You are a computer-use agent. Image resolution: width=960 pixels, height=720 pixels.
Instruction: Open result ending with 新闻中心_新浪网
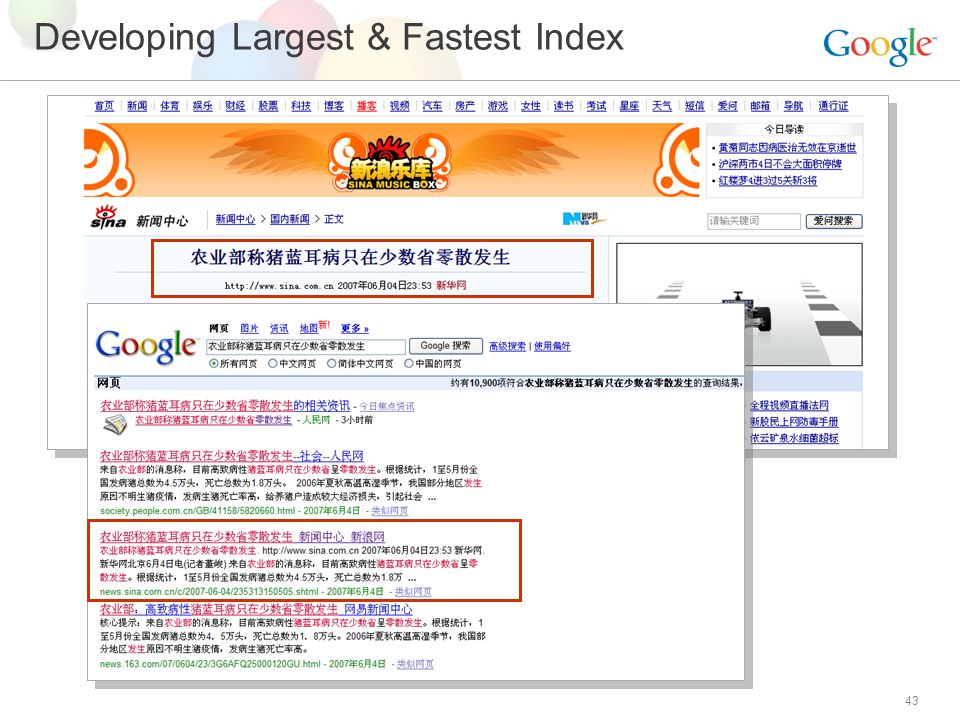tap(242, 537)
